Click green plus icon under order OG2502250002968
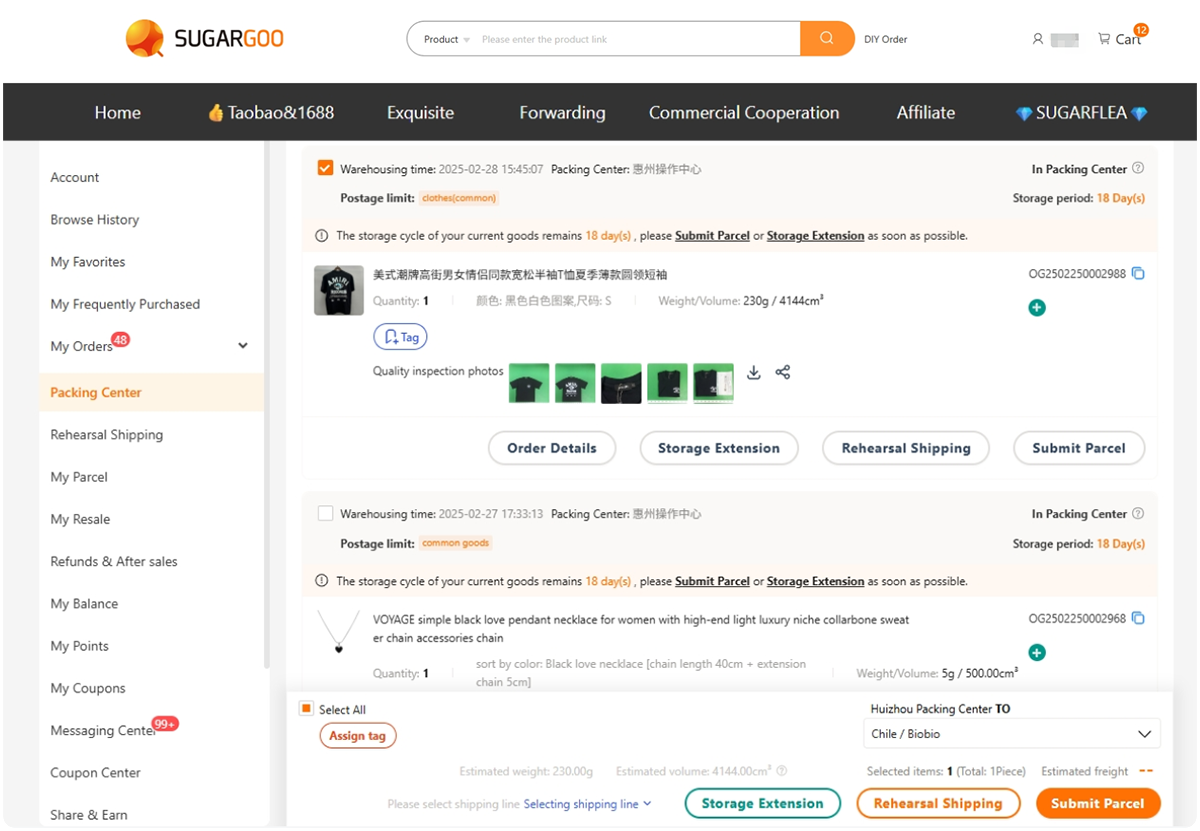This screenshot has width=1200, height=831. (1037, 653)
